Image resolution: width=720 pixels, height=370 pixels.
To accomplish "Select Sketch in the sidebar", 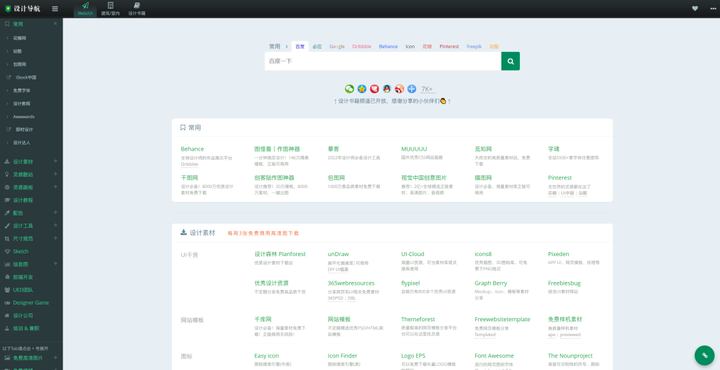I will click(x=21, y=252).
